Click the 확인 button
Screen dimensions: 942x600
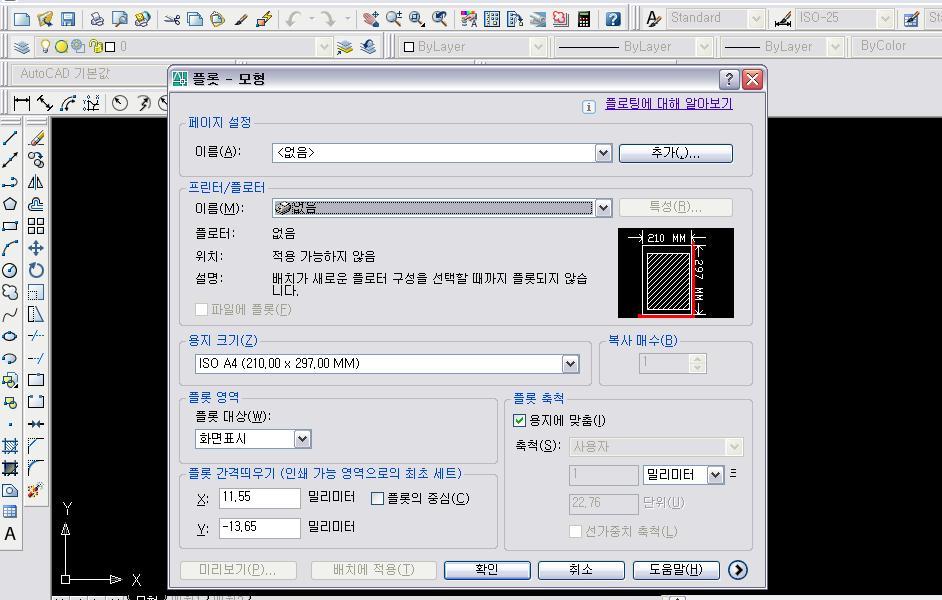(x=487, y=570)
